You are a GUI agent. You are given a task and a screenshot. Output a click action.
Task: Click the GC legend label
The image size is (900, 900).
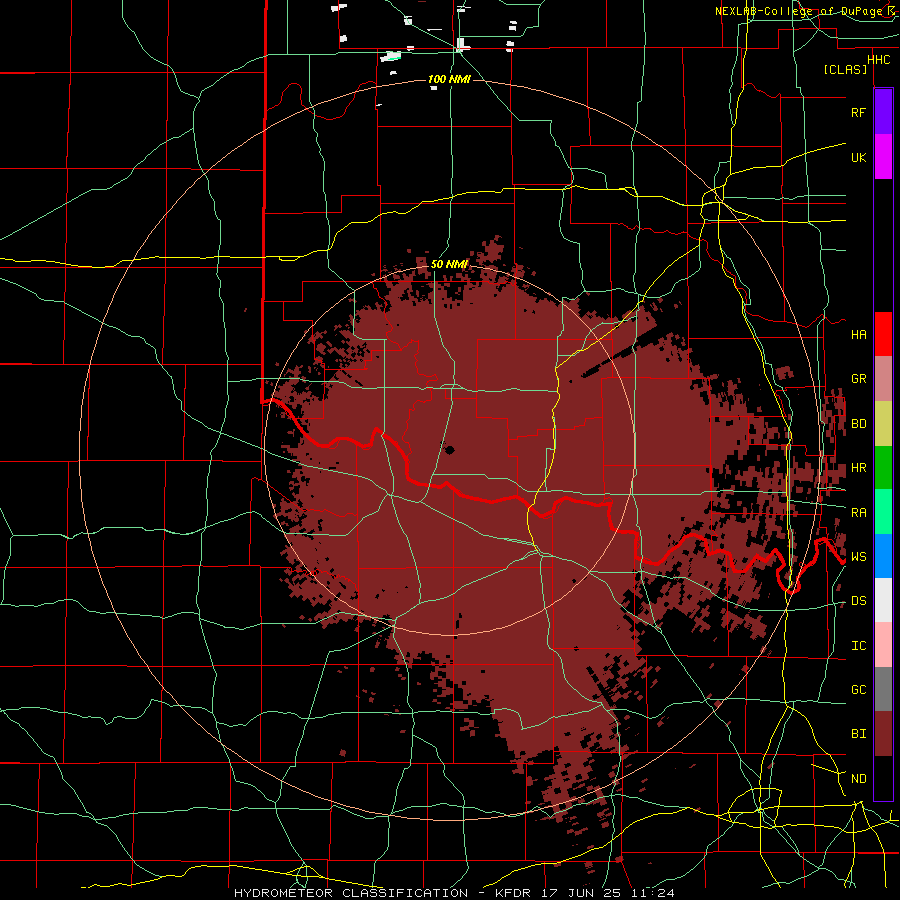(858, 689)
